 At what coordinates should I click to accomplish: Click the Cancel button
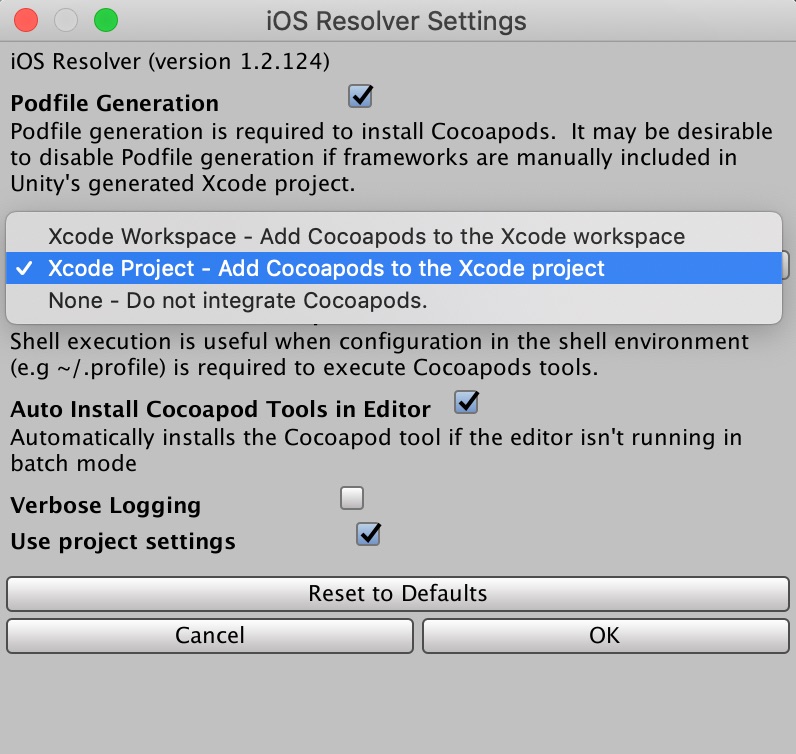tap(210, 635)
